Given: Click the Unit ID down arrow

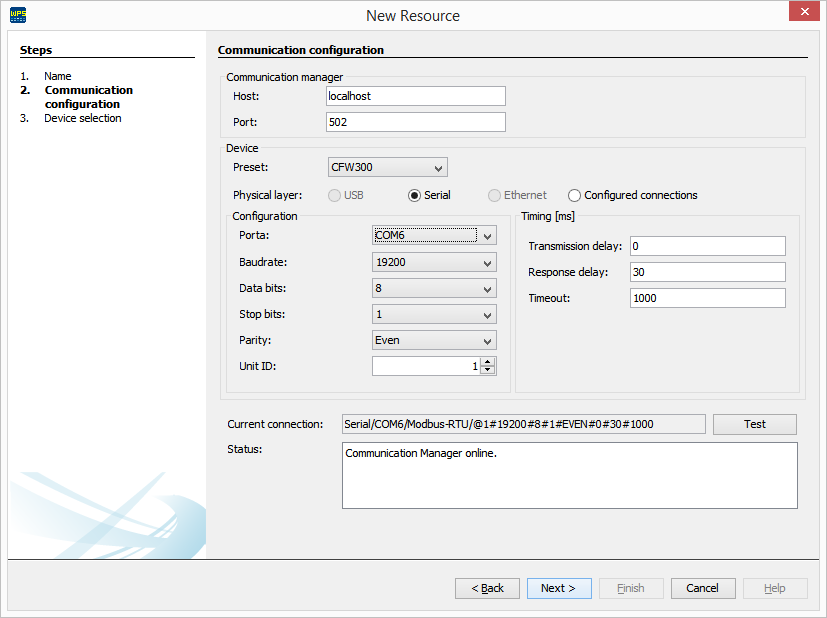Looking at the screenshot, I should [x=488, y=370].
